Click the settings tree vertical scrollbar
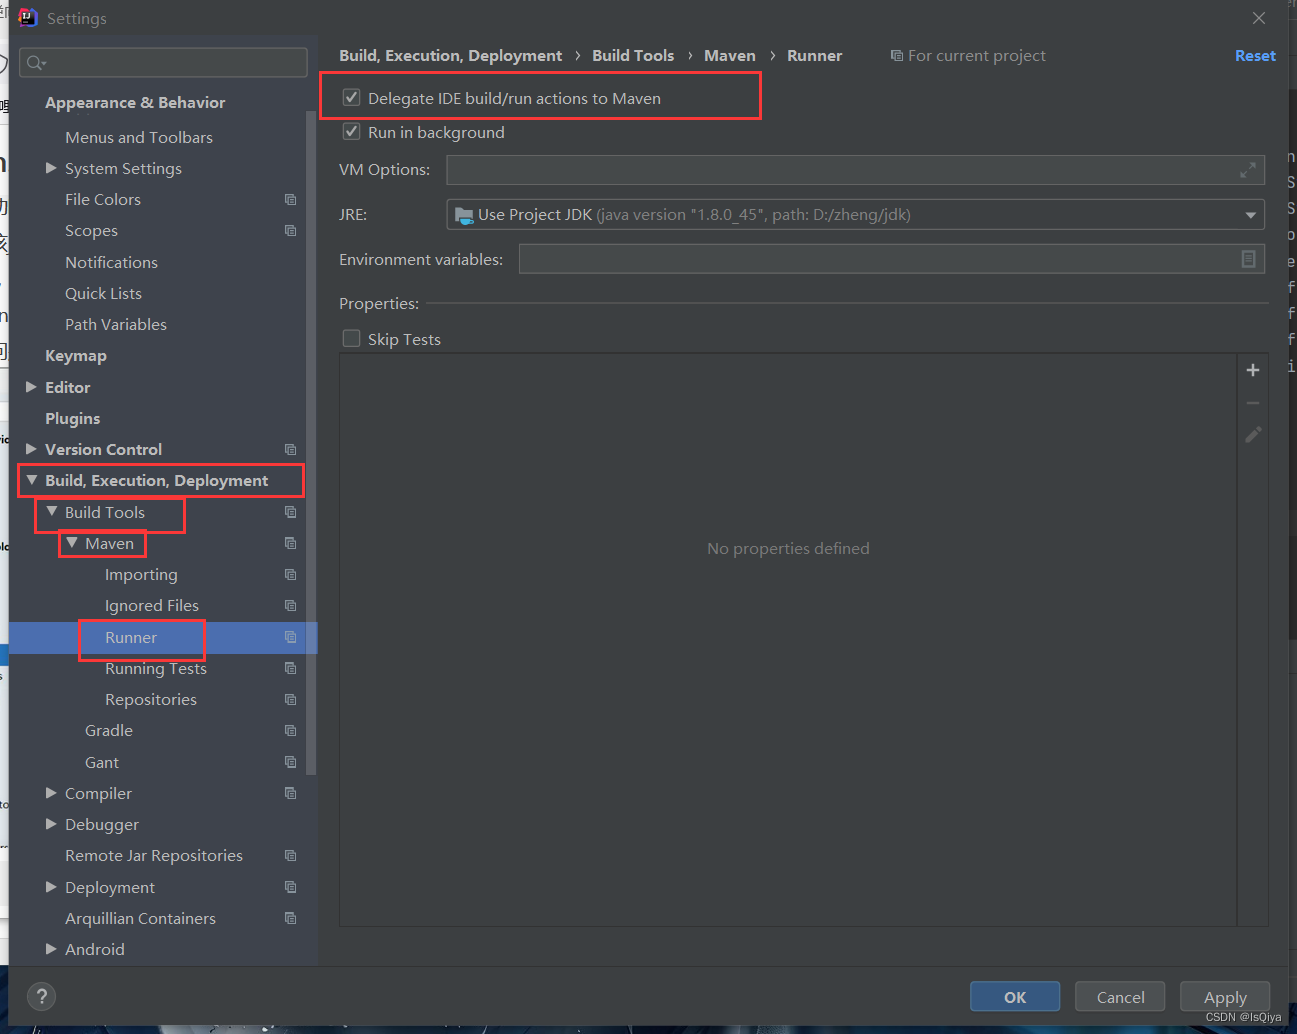 [311, 443]
